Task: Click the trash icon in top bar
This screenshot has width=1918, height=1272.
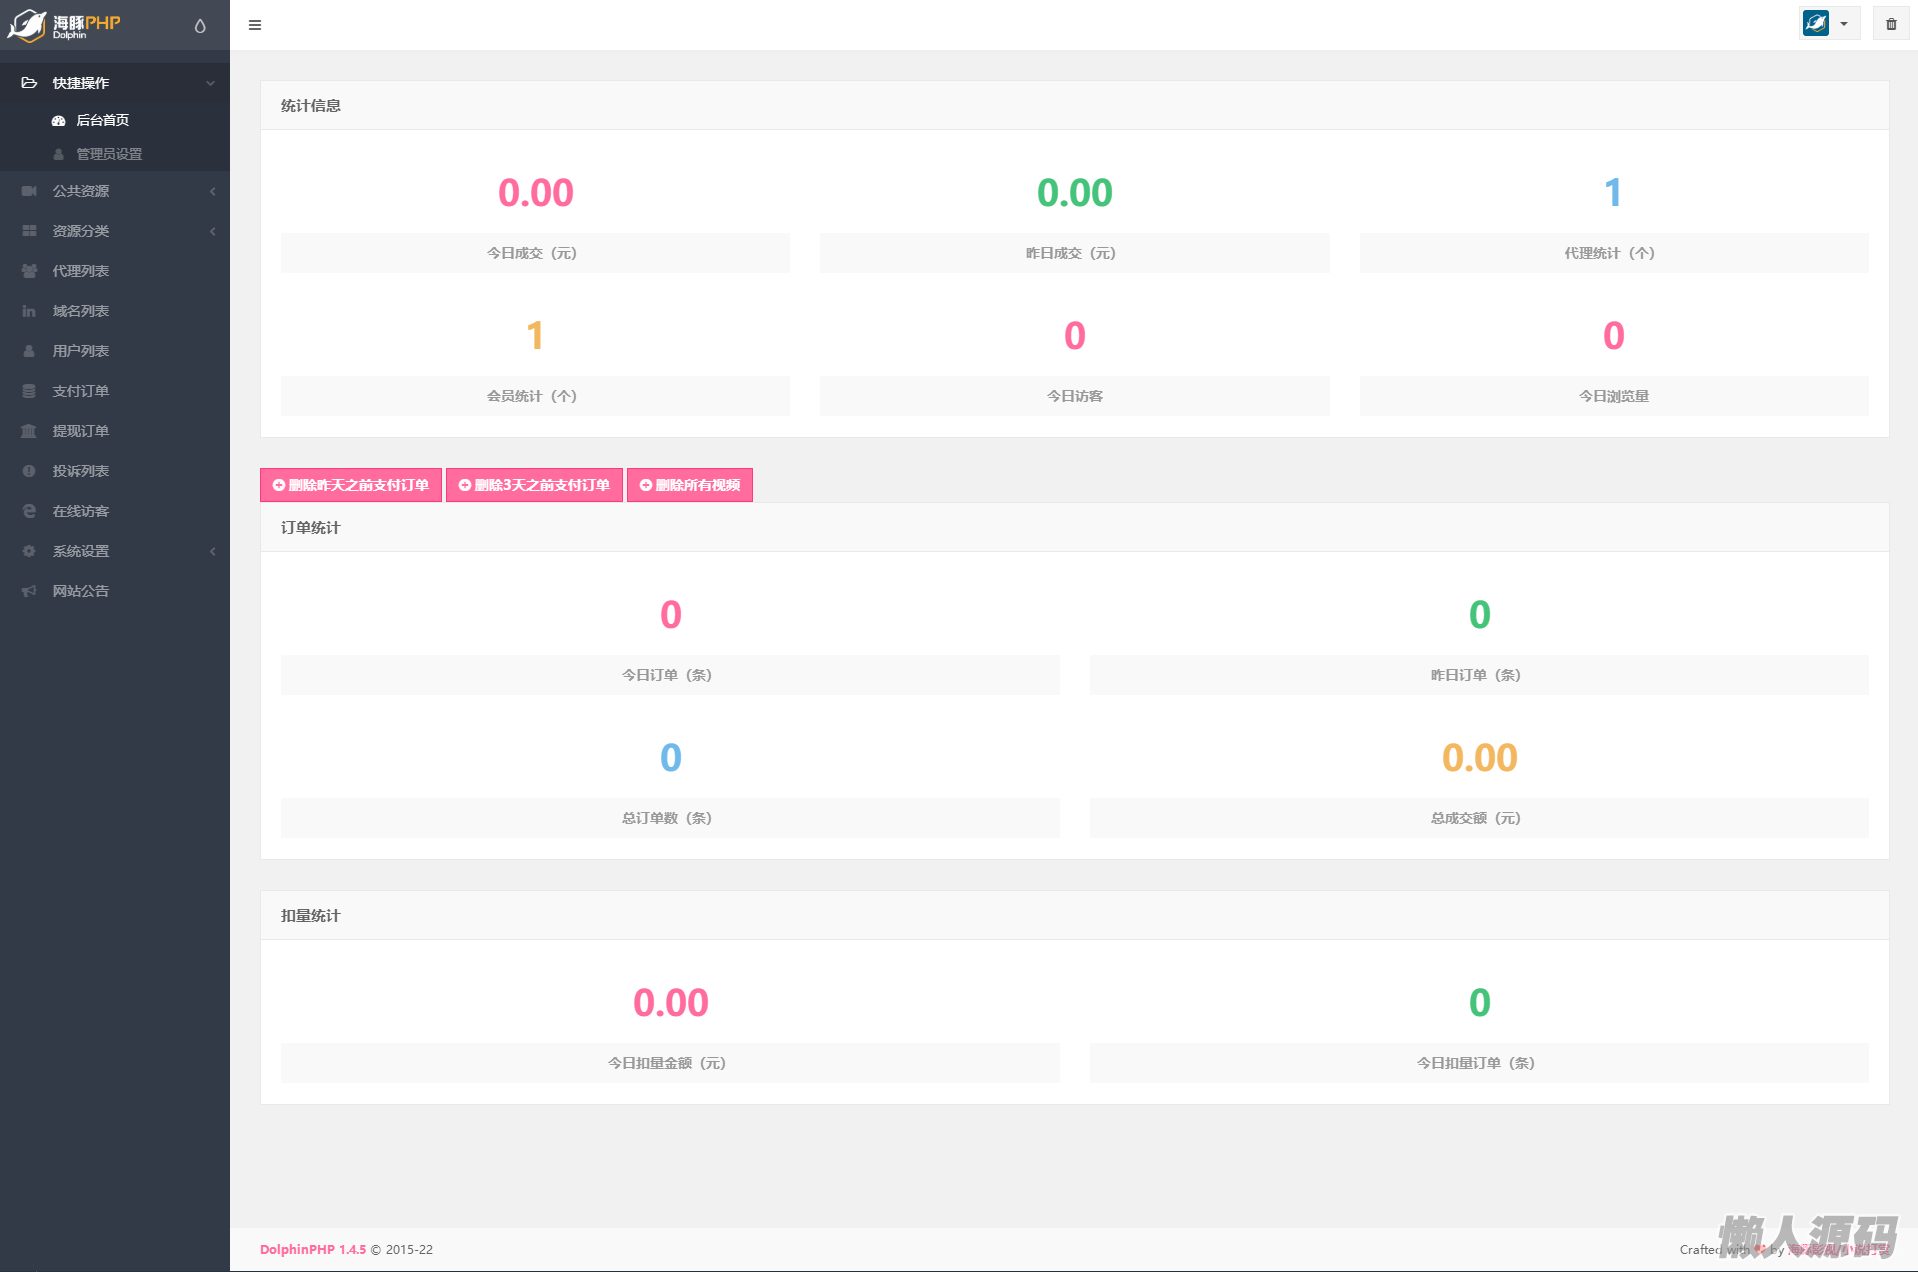Action: (1891, 24)
